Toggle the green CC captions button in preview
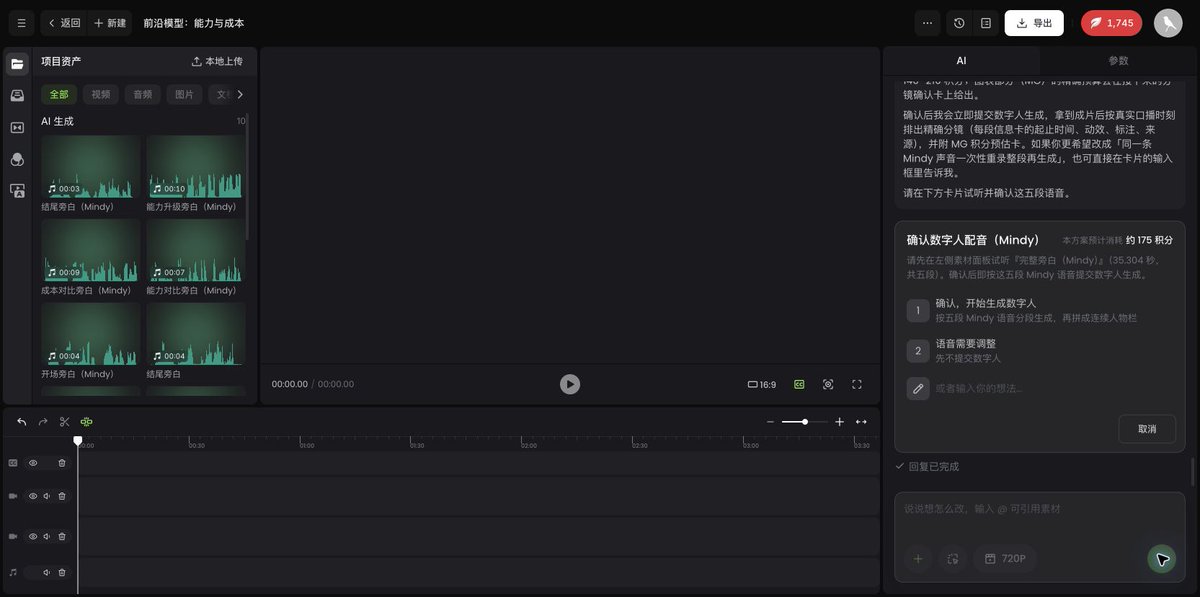Viewport: 1200px width, 597px height. 799,384
